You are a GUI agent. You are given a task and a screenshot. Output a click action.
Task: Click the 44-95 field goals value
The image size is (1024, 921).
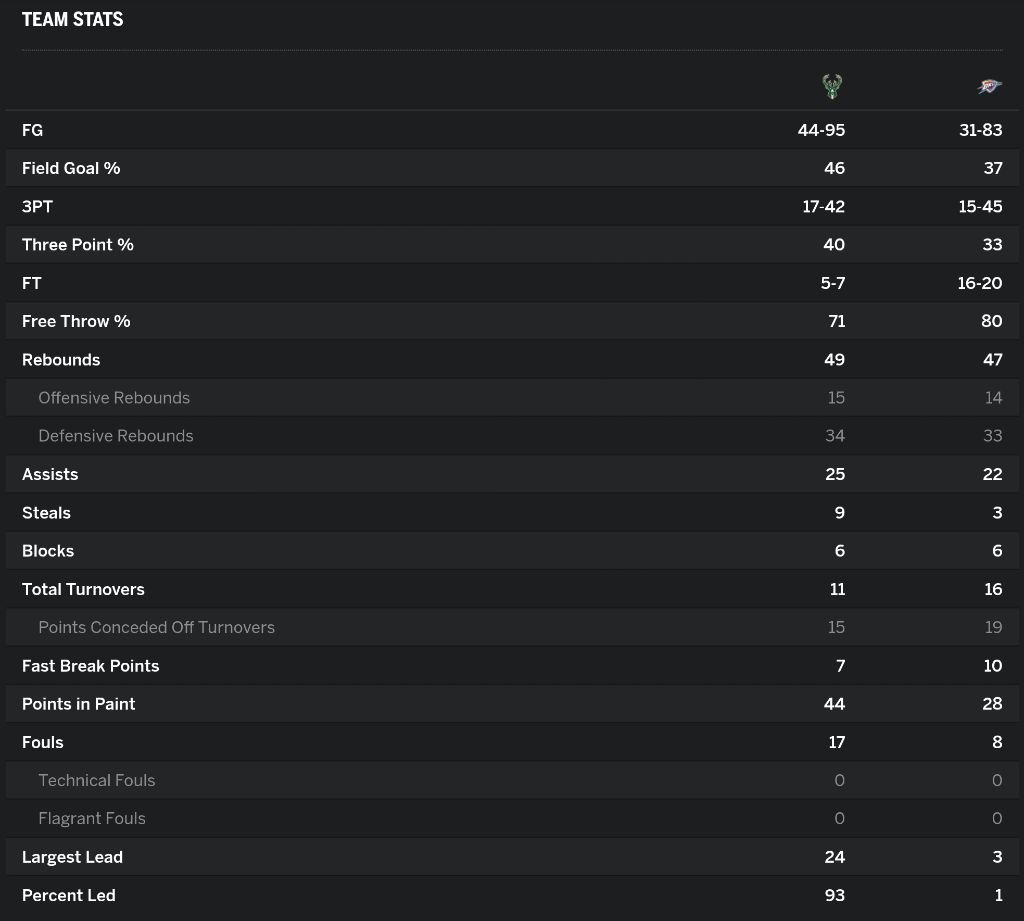point(821,130)
